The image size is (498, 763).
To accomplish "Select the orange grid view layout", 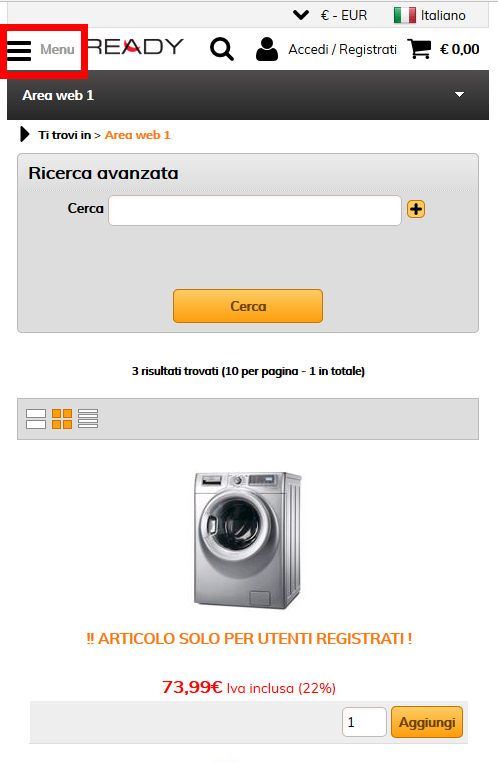I will tap(62, 418).
